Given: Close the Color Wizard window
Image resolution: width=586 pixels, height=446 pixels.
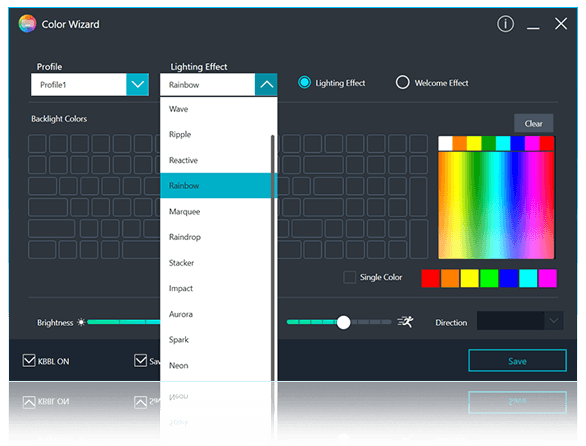Looking at the screenshot, I should (x=561, y=24).
